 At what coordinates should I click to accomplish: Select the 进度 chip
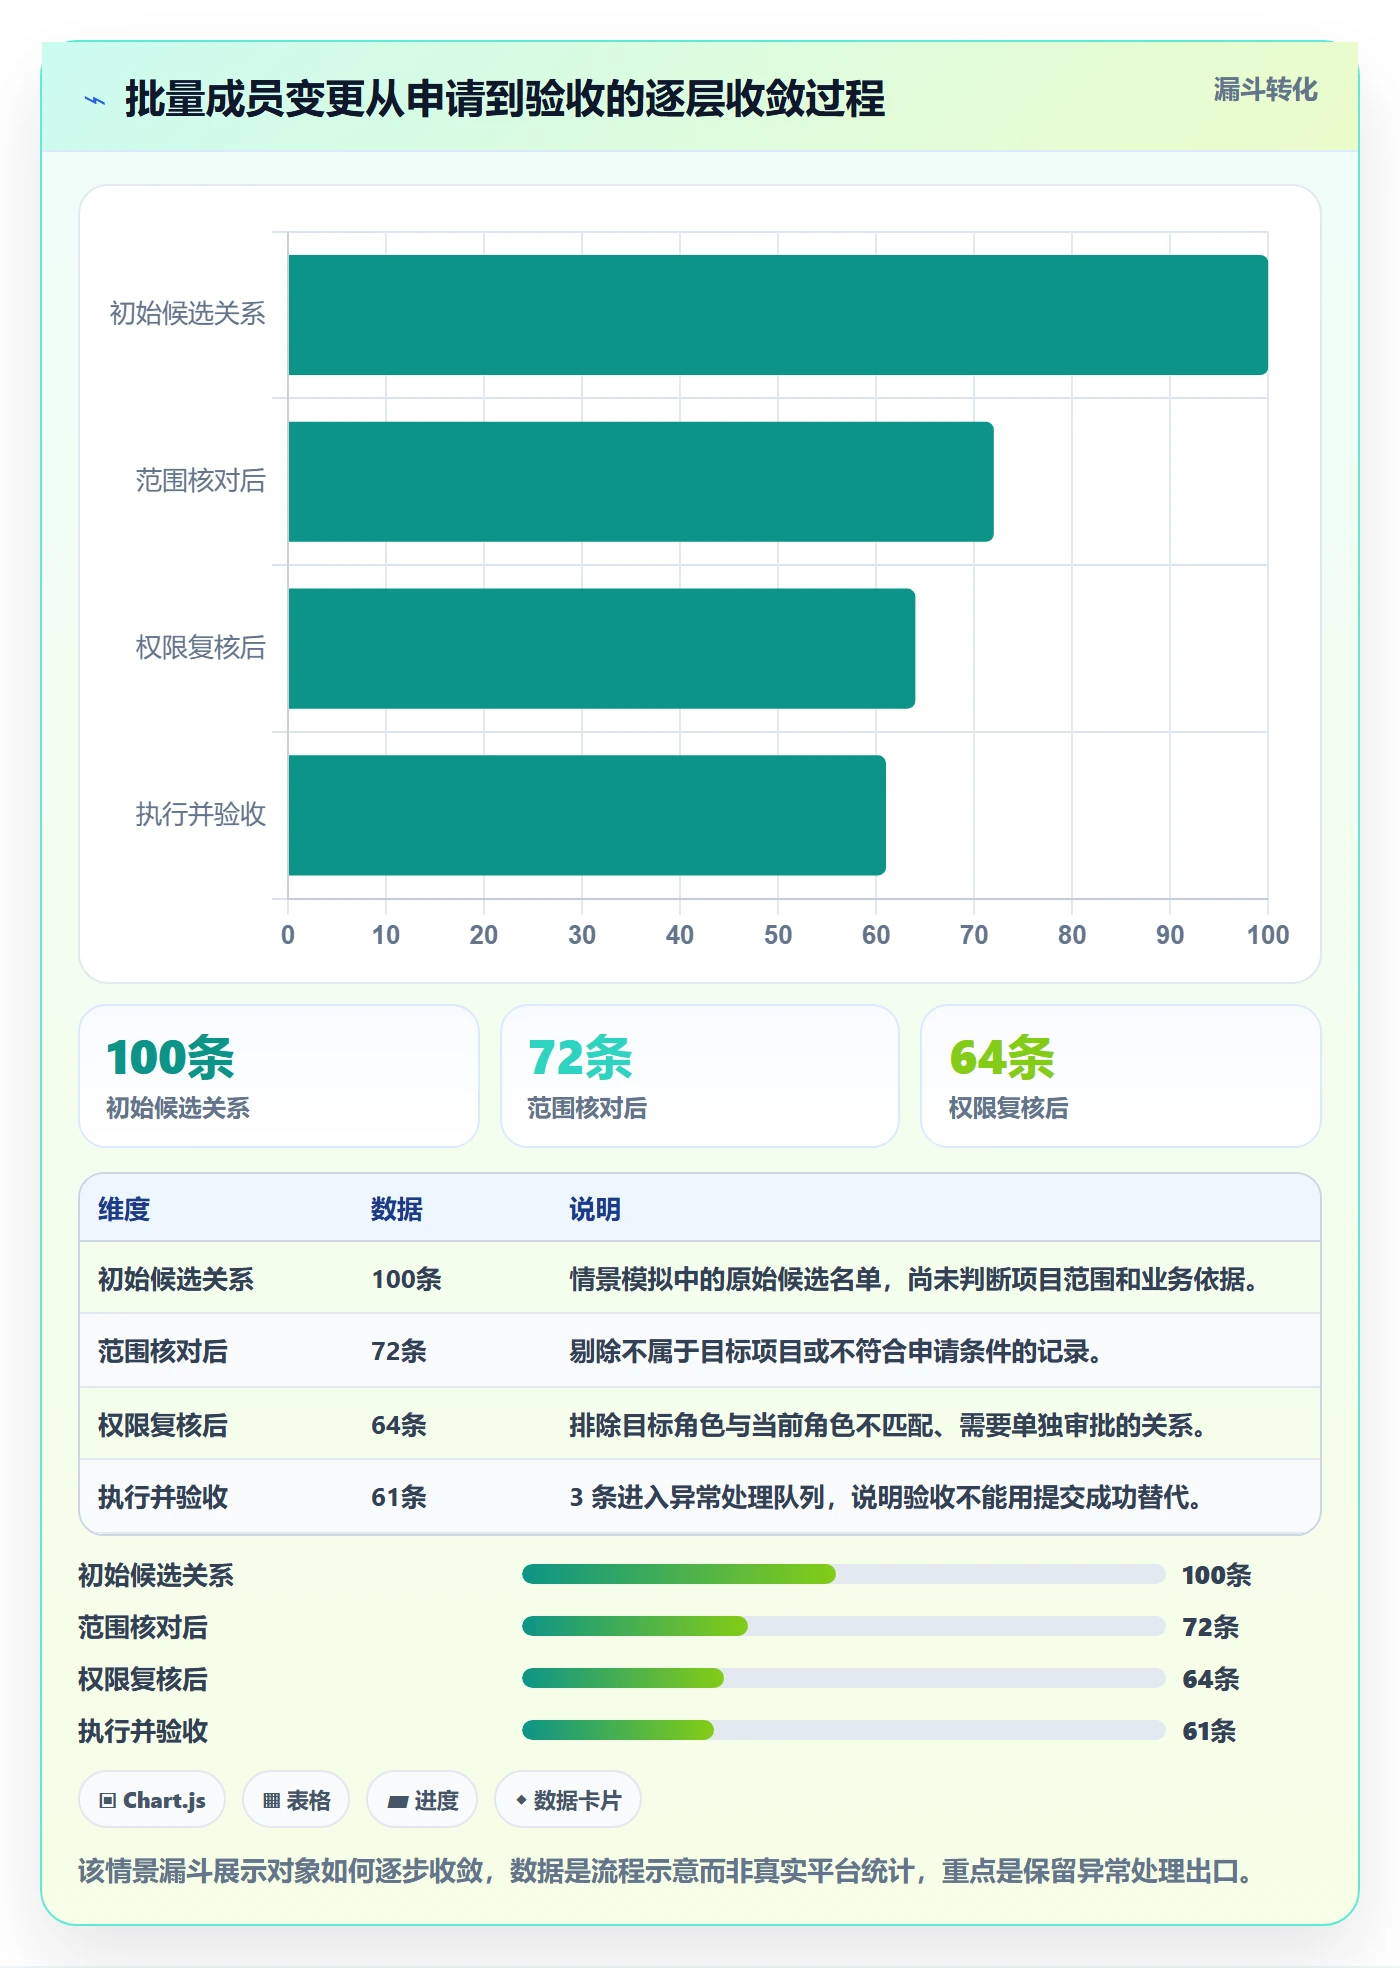coord(422,1800)
